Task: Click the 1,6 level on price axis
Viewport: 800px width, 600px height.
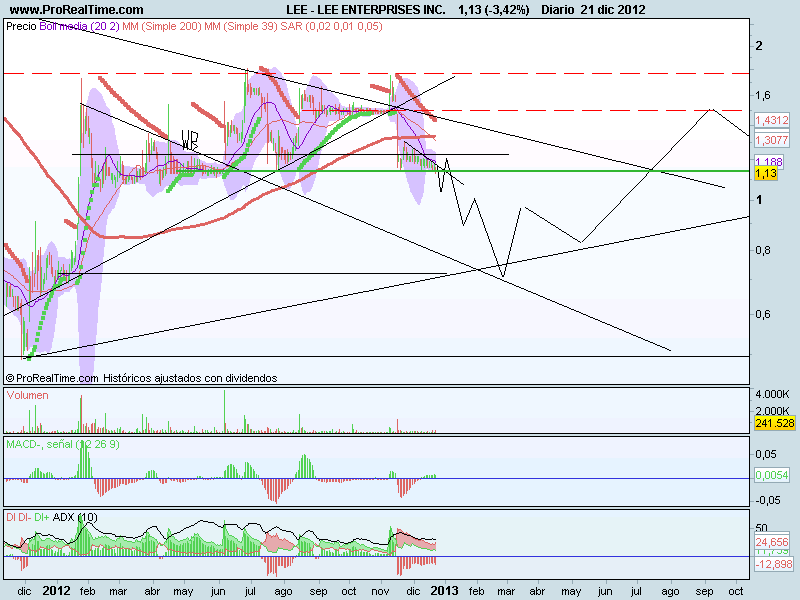Action: pyautogui.click(x=763, y=95)
